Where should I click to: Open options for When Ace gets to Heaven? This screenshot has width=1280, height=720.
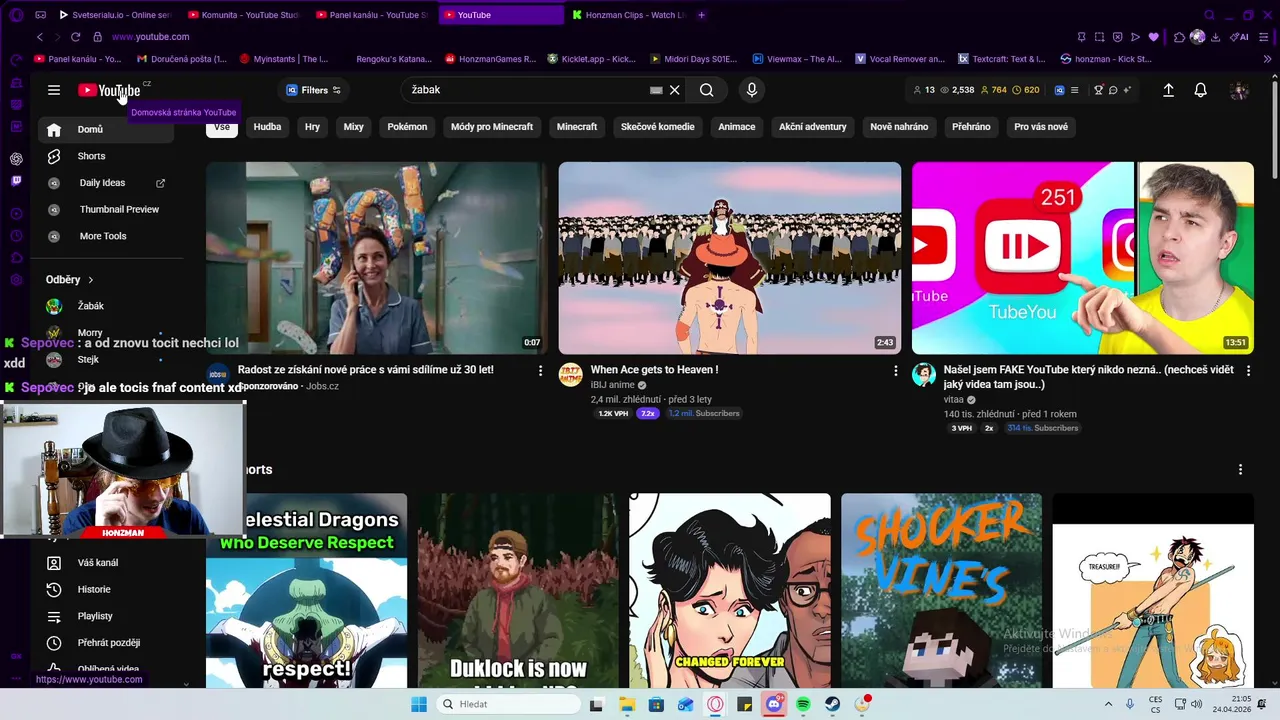(895, 371)
